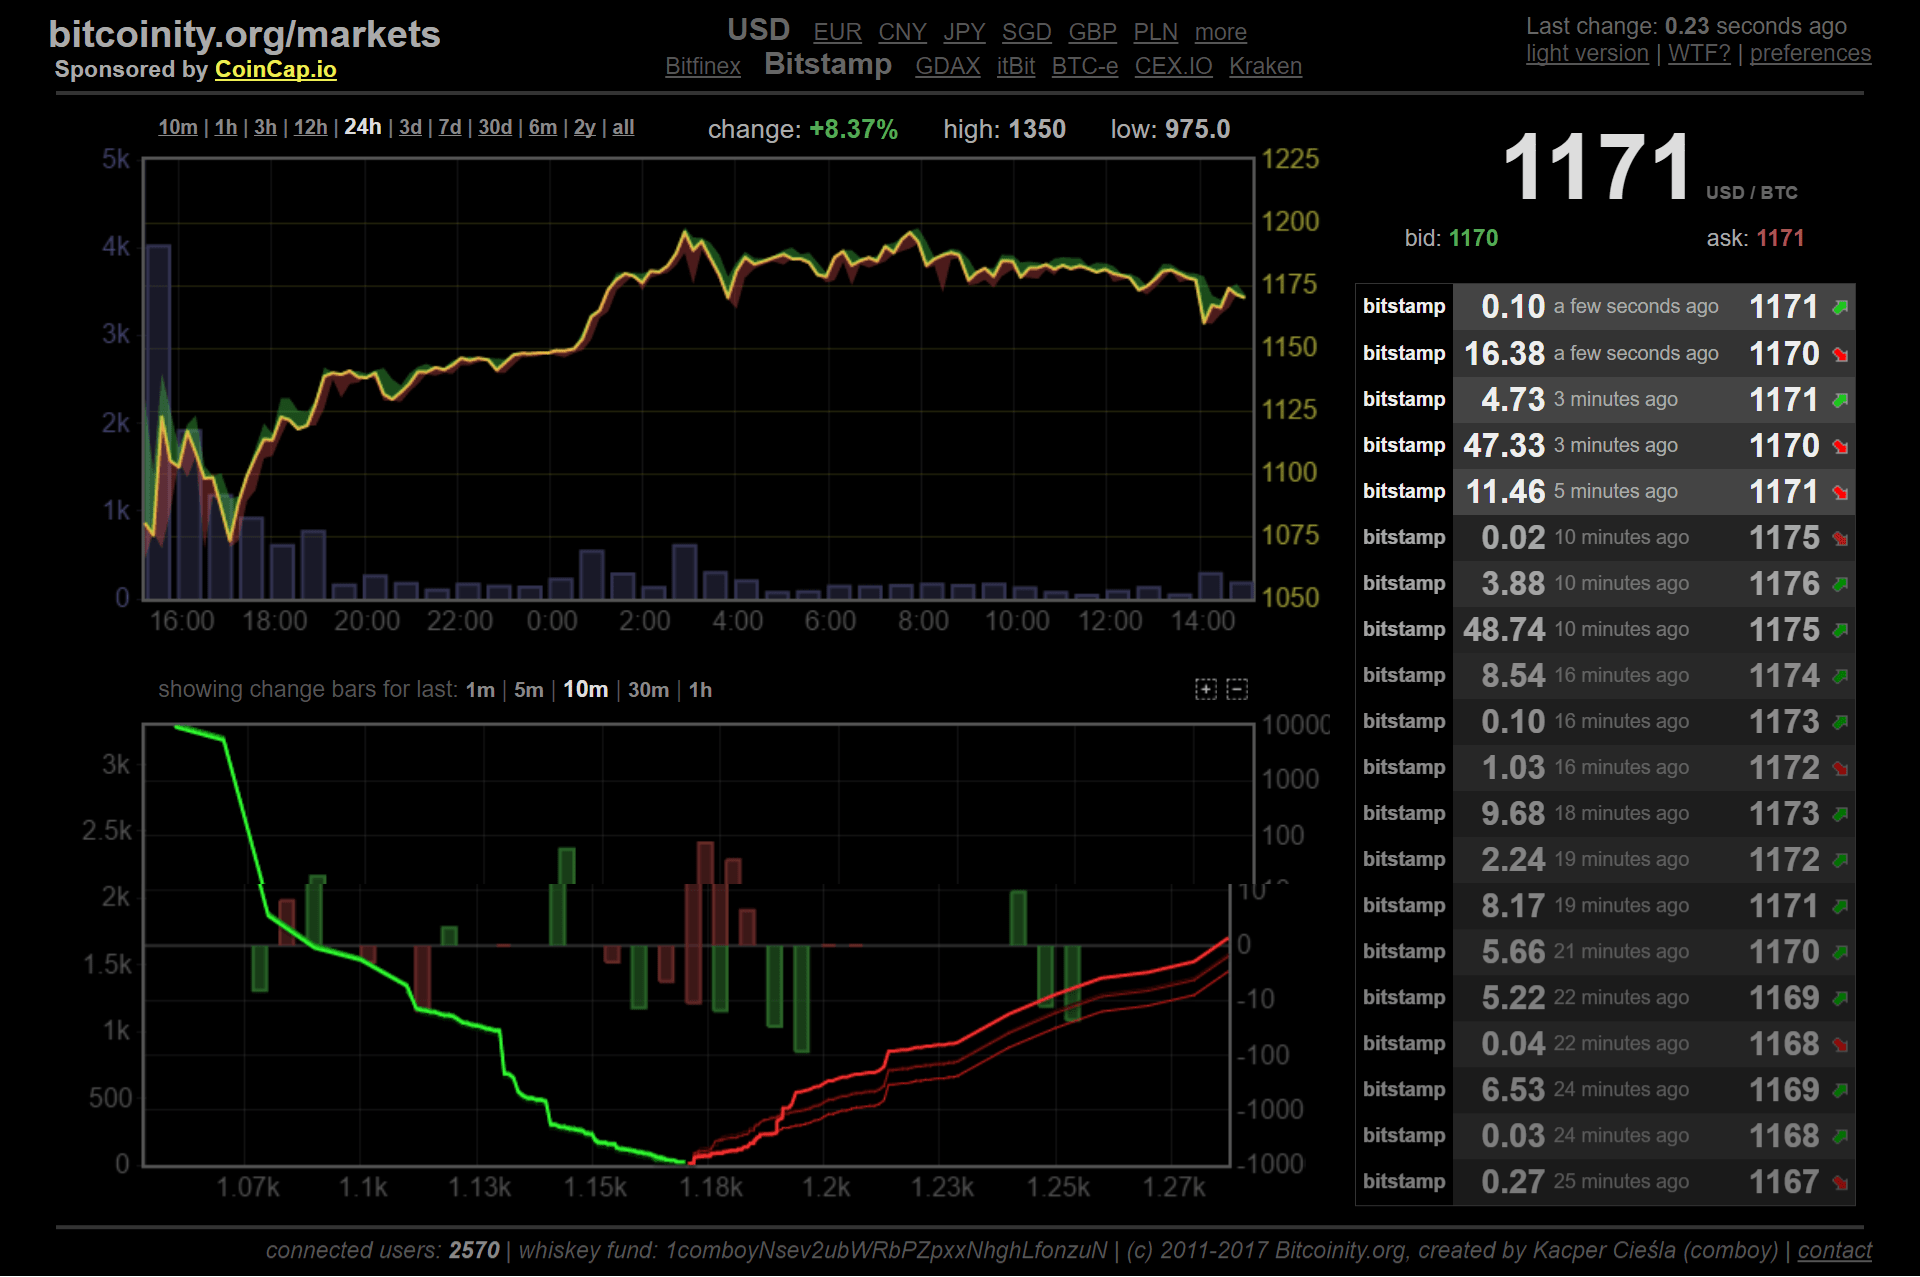Open the Bitfinex exchange tab
Viewport: 1920px width, 1277px height.
703,65
